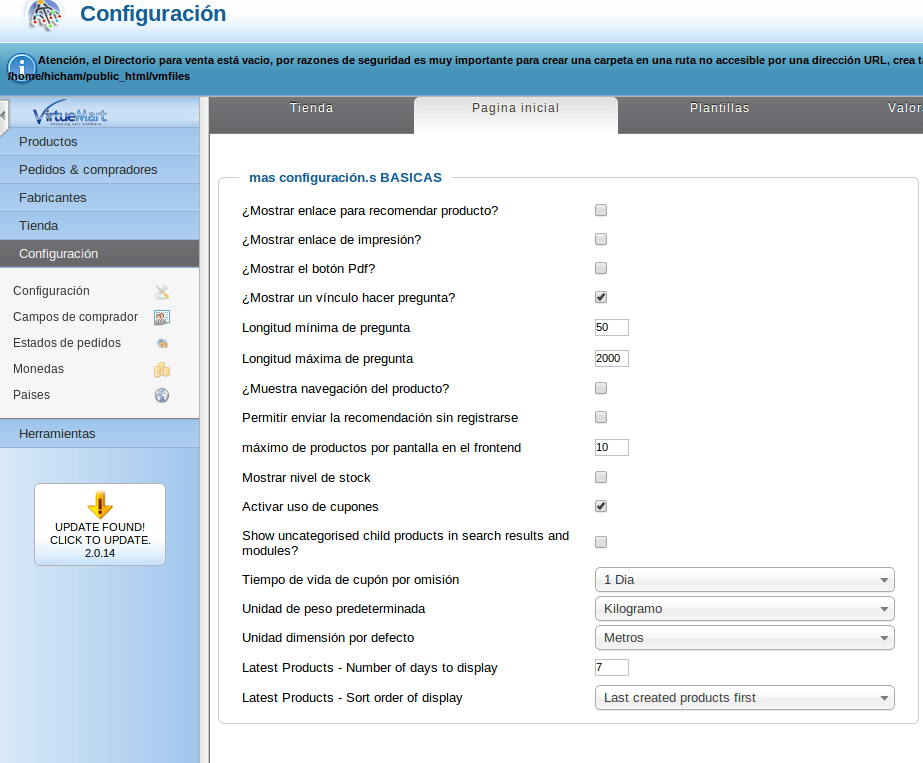This screenshot has height=763, width=923.
Task: Select the Pagina inicial tab
Action: pos(516,115)
